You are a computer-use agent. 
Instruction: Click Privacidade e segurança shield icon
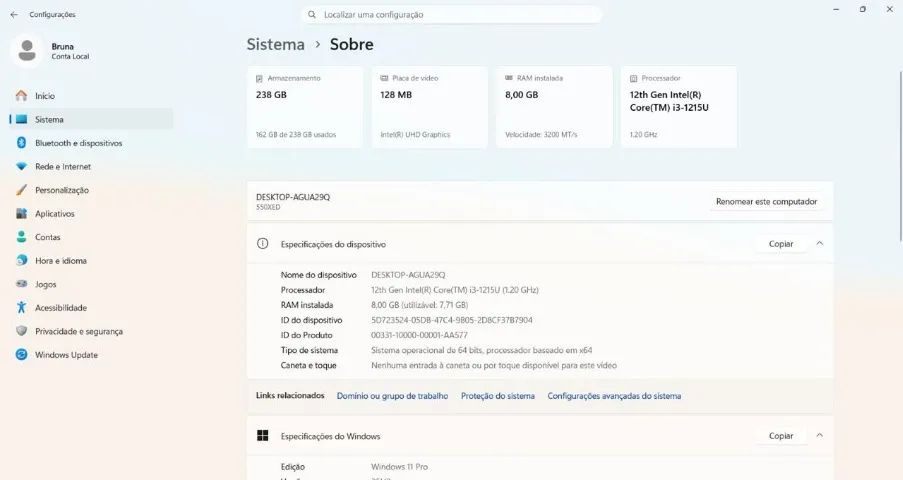coord(21,331)
